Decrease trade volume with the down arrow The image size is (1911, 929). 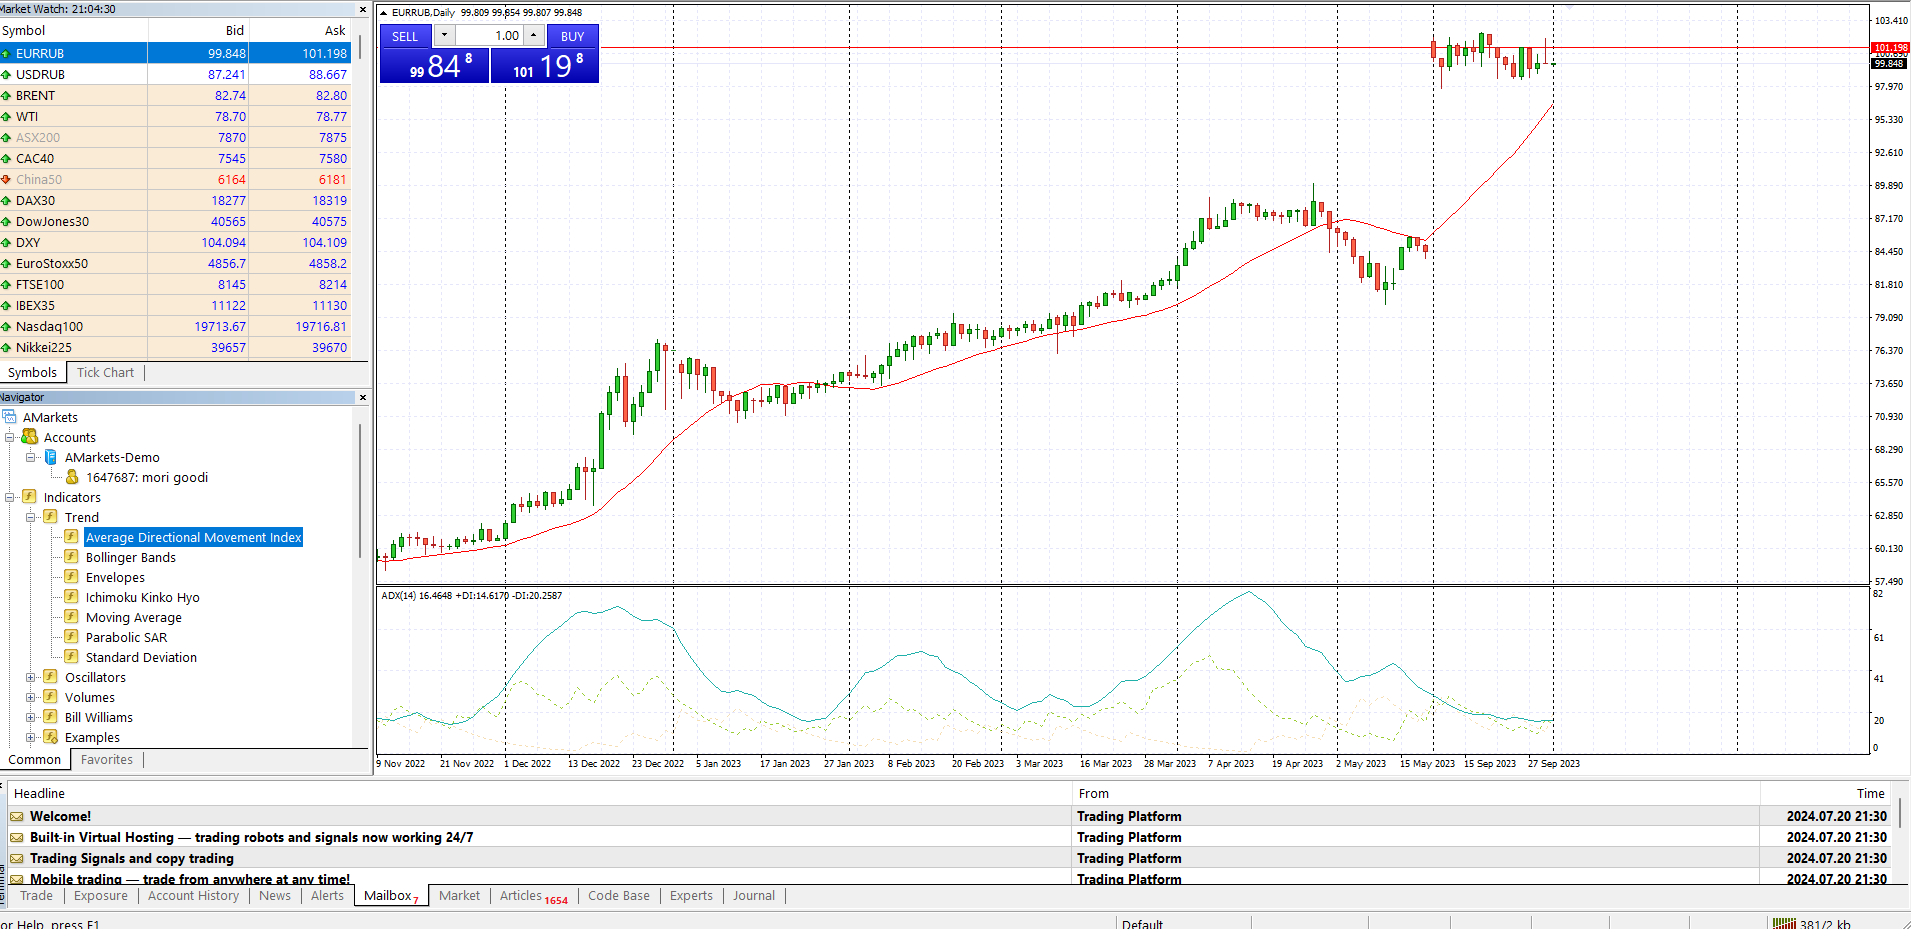tap(444, 36)
